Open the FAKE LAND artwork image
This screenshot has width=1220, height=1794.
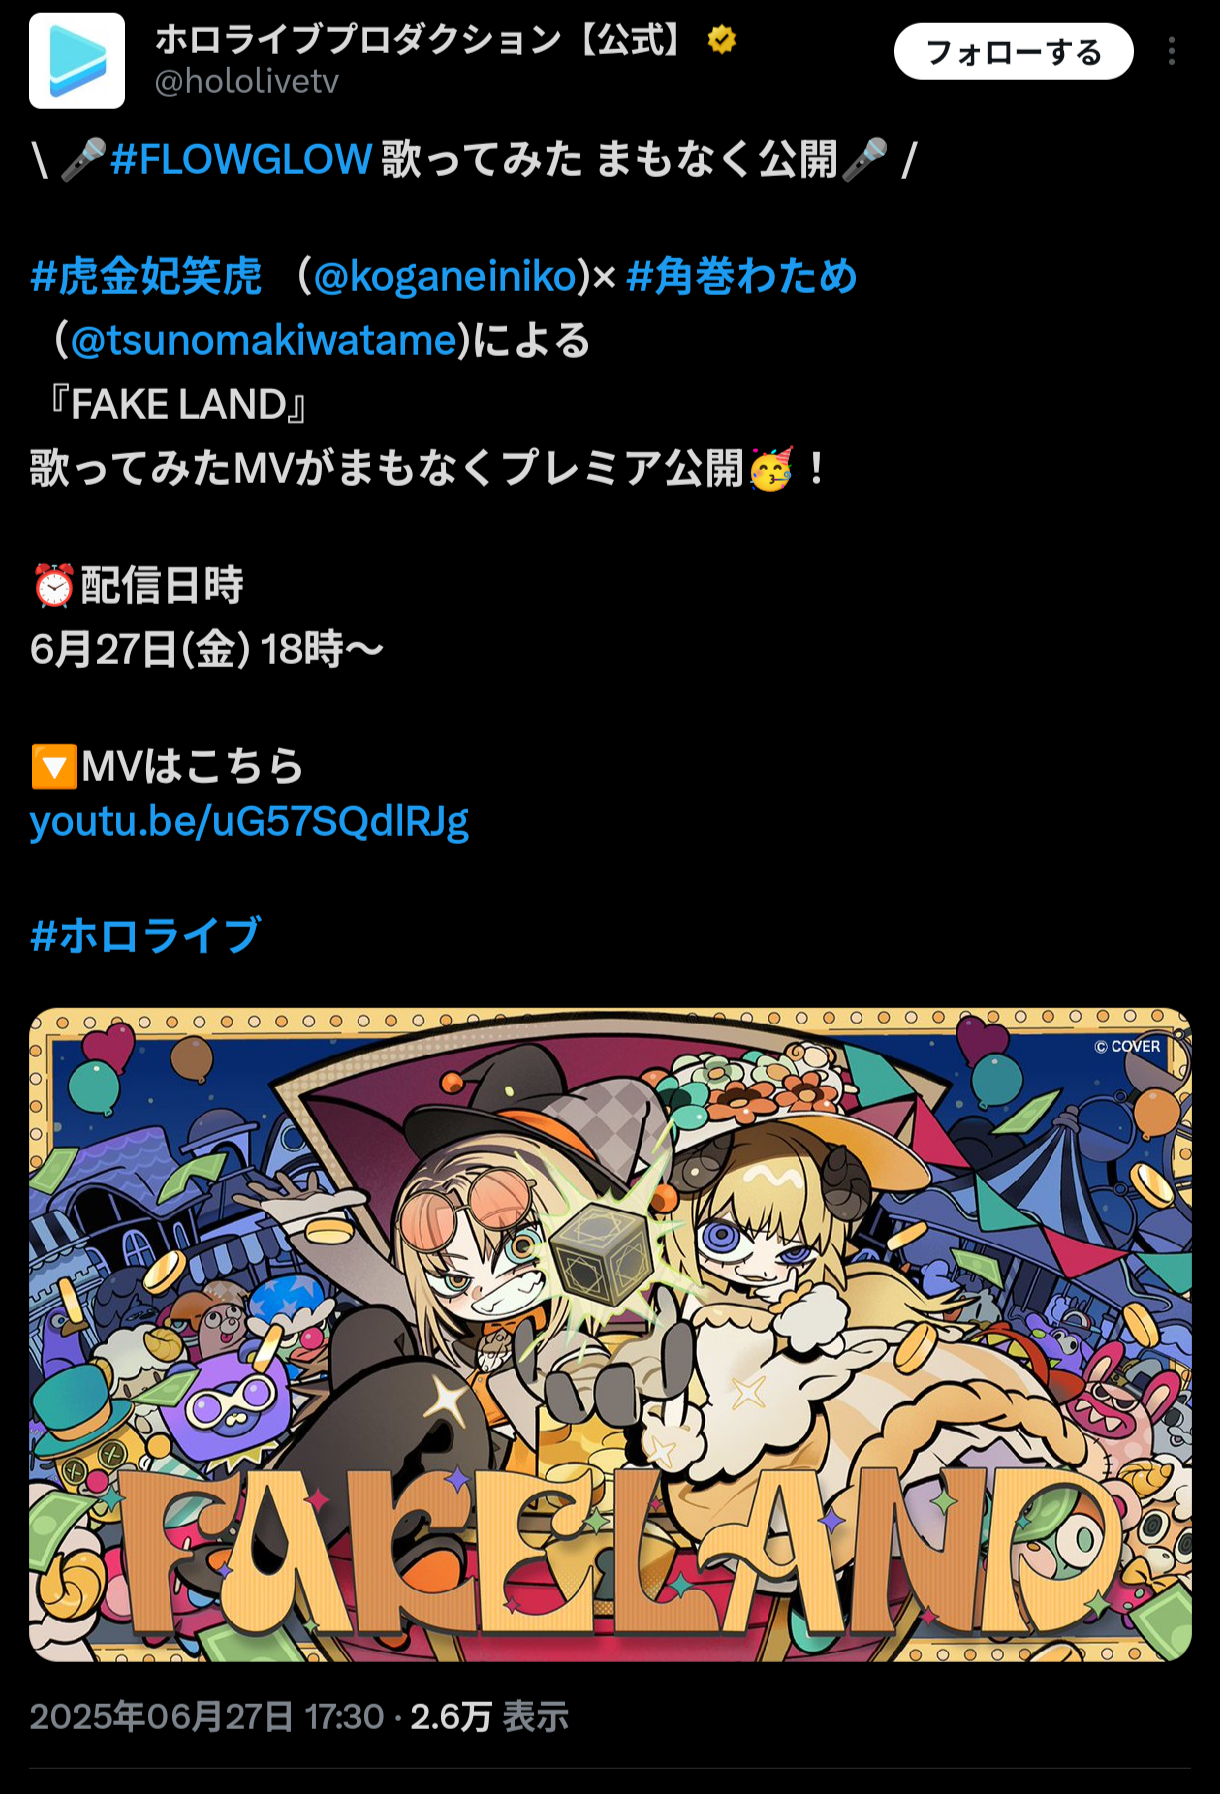(x=610, y=1335)
